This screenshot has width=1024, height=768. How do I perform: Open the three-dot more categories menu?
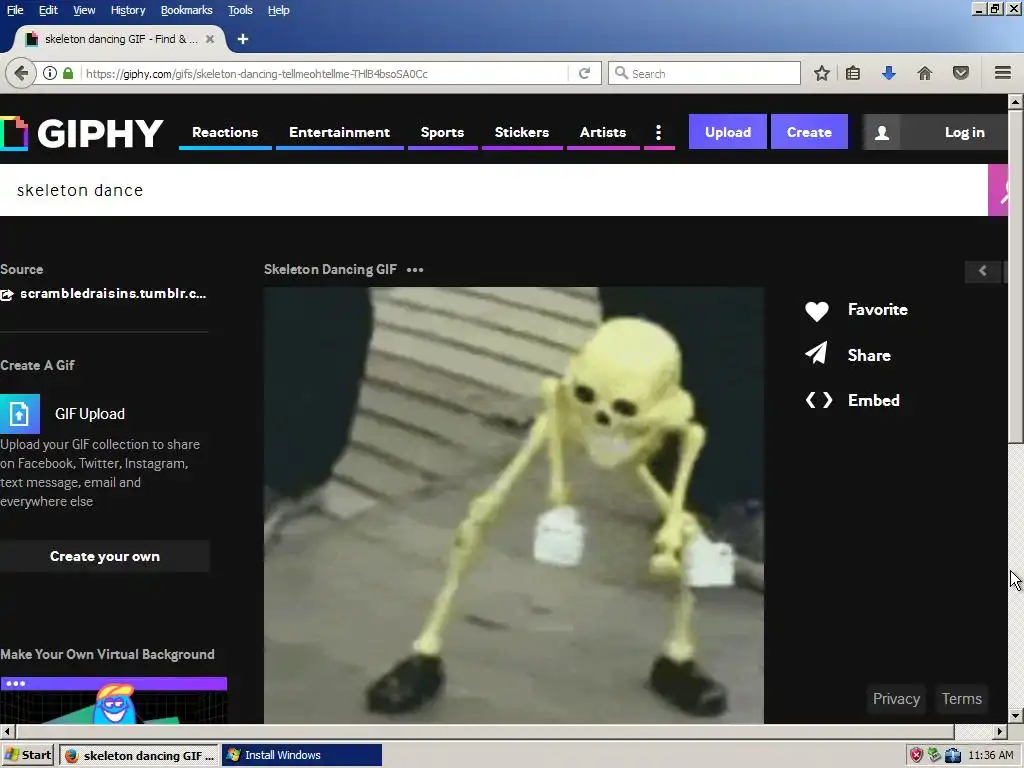point(658,133)
